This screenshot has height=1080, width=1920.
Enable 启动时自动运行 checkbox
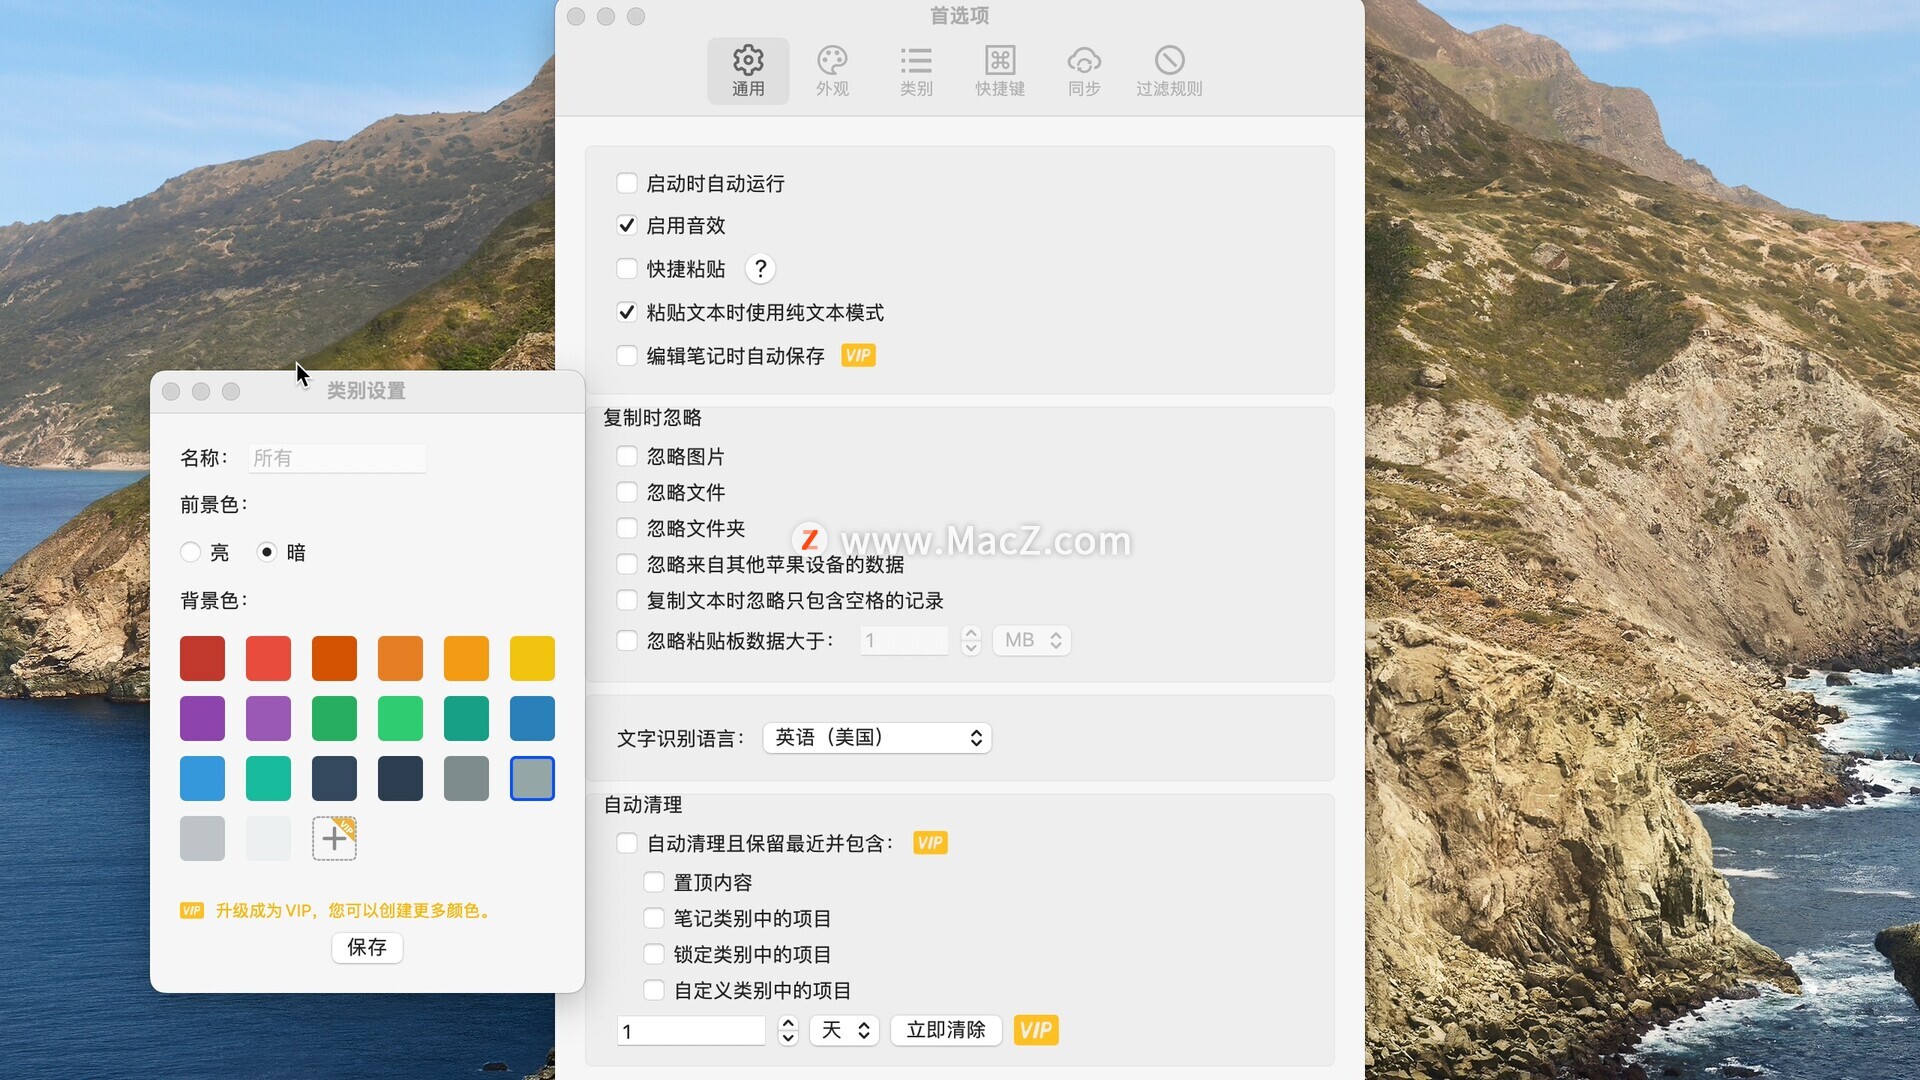coord(627,183)
